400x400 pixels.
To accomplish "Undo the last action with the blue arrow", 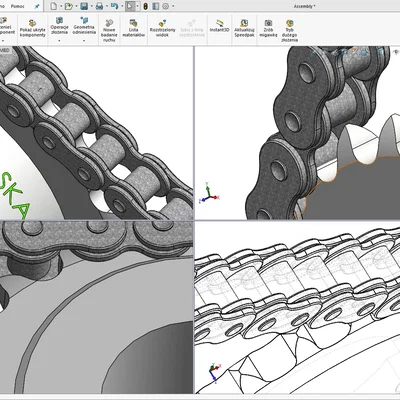I will (x=114, y=6).
